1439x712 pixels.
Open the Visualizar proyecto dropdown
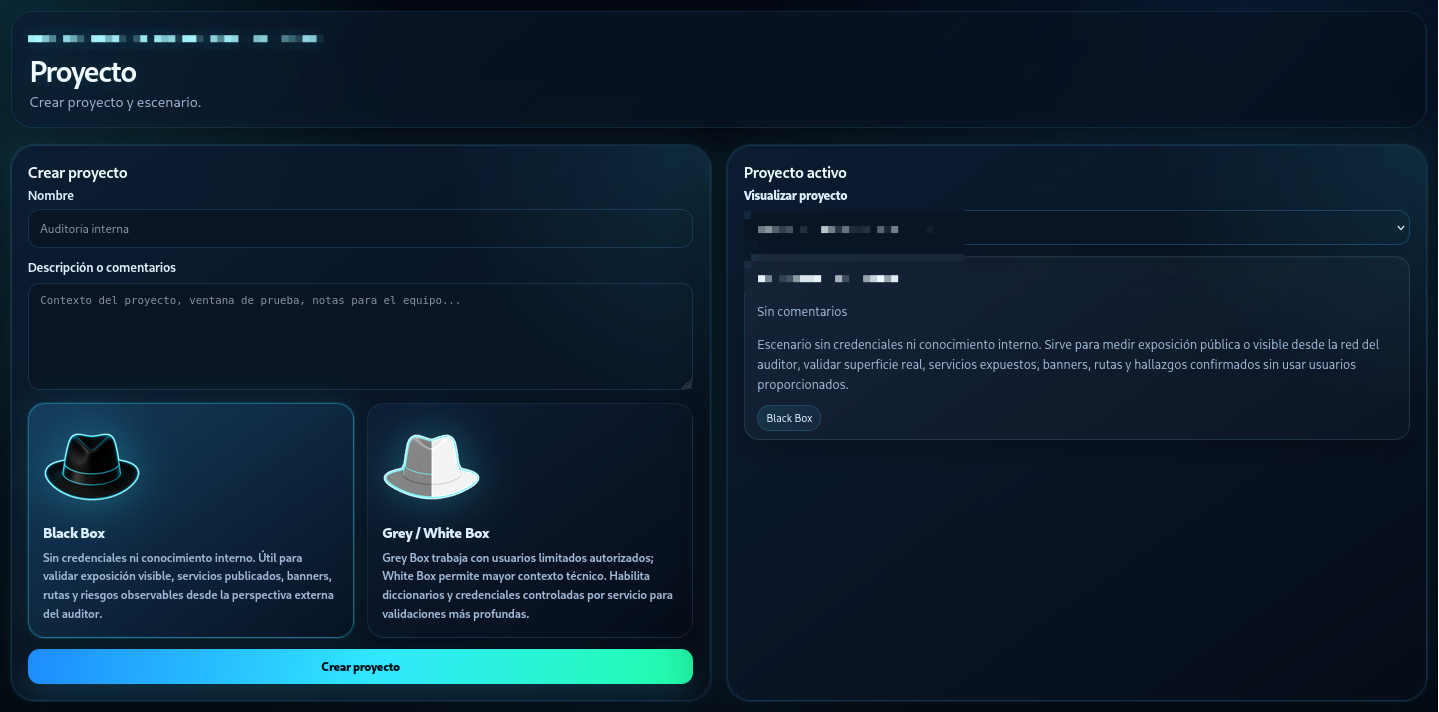pyautogui.click(x=1076, y=228)
